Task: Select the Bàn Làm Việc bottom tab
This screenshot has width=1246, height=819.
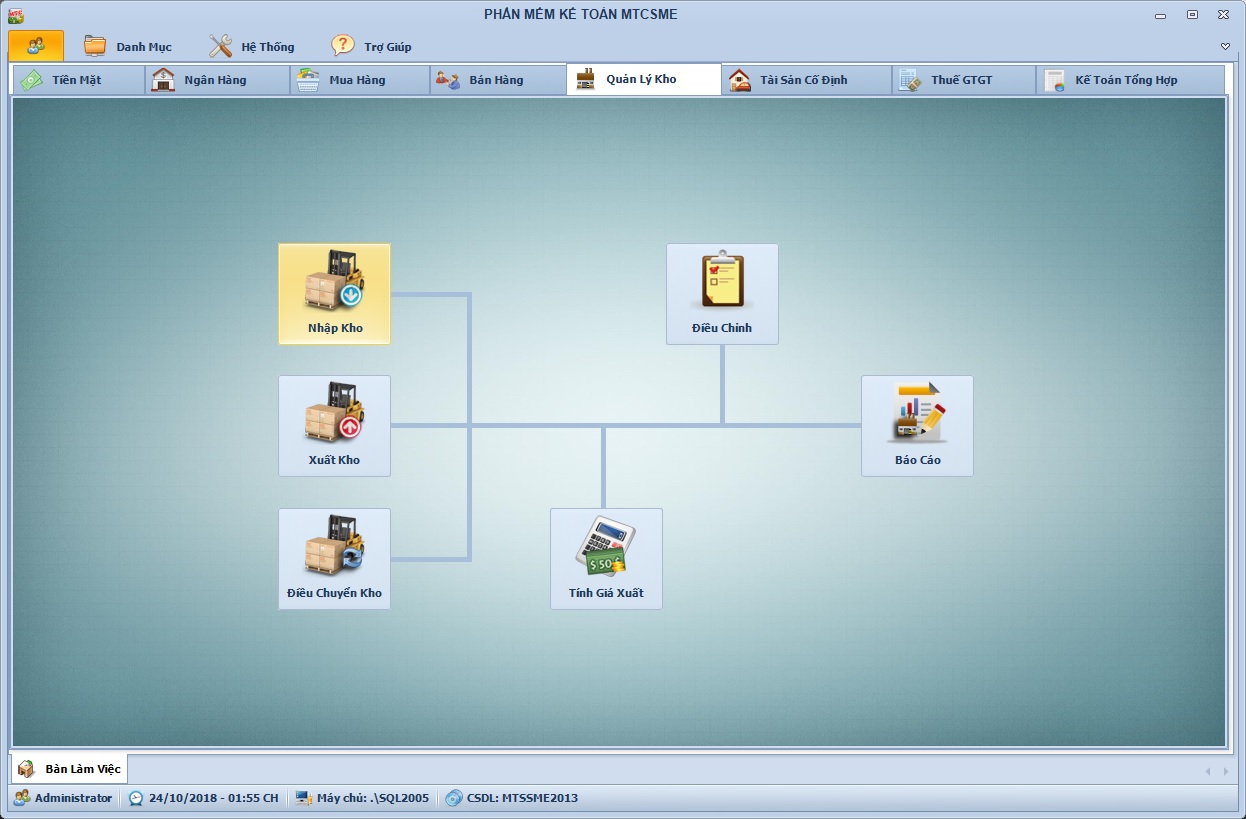Action: (70, 769)
